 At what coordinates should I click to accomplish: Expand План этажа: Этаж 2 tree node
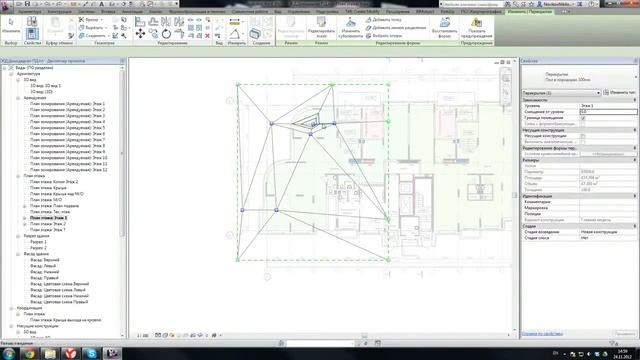(24, 224)
